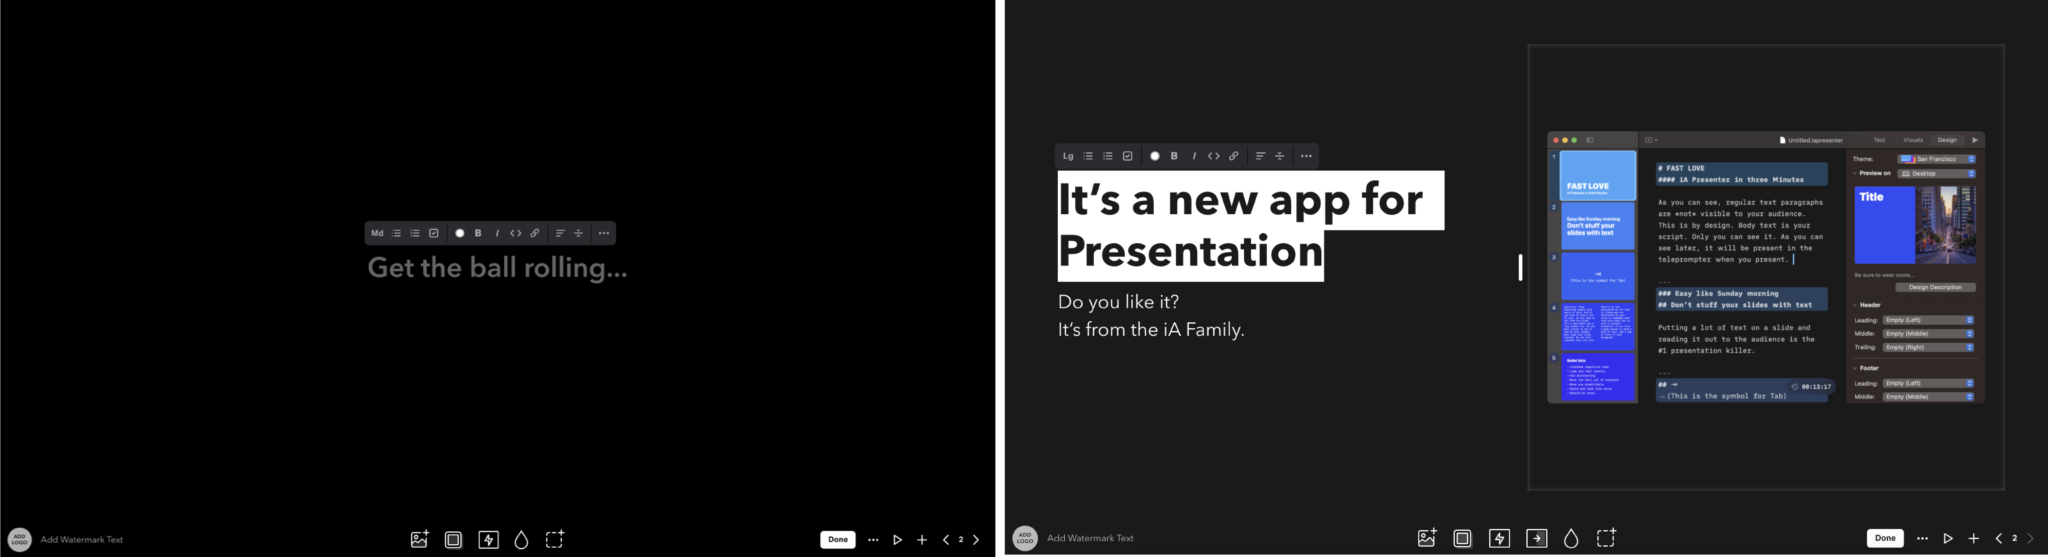Add a new slide with left slide's plus

click(x=922, y=539)
